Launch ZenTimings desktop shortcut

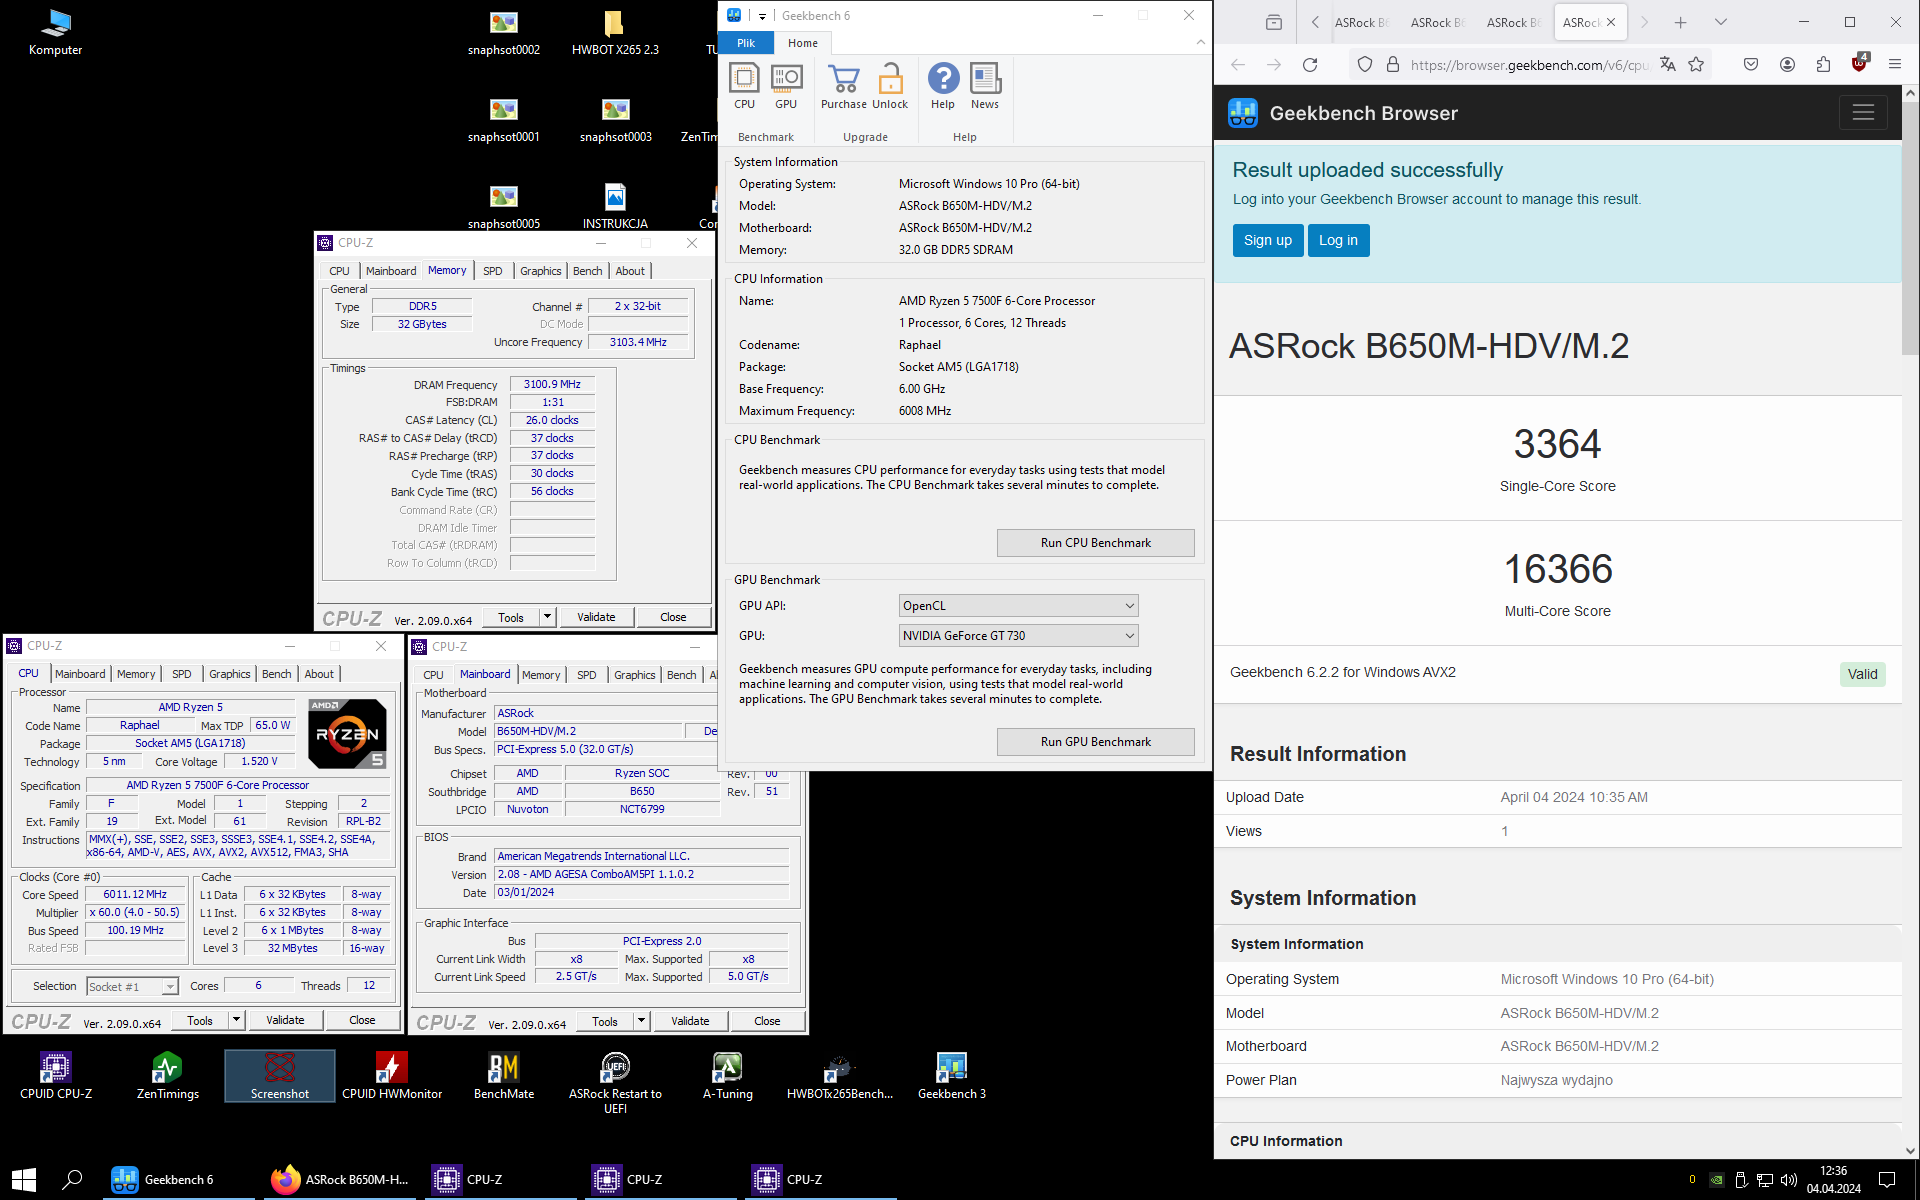(168, 1076)
